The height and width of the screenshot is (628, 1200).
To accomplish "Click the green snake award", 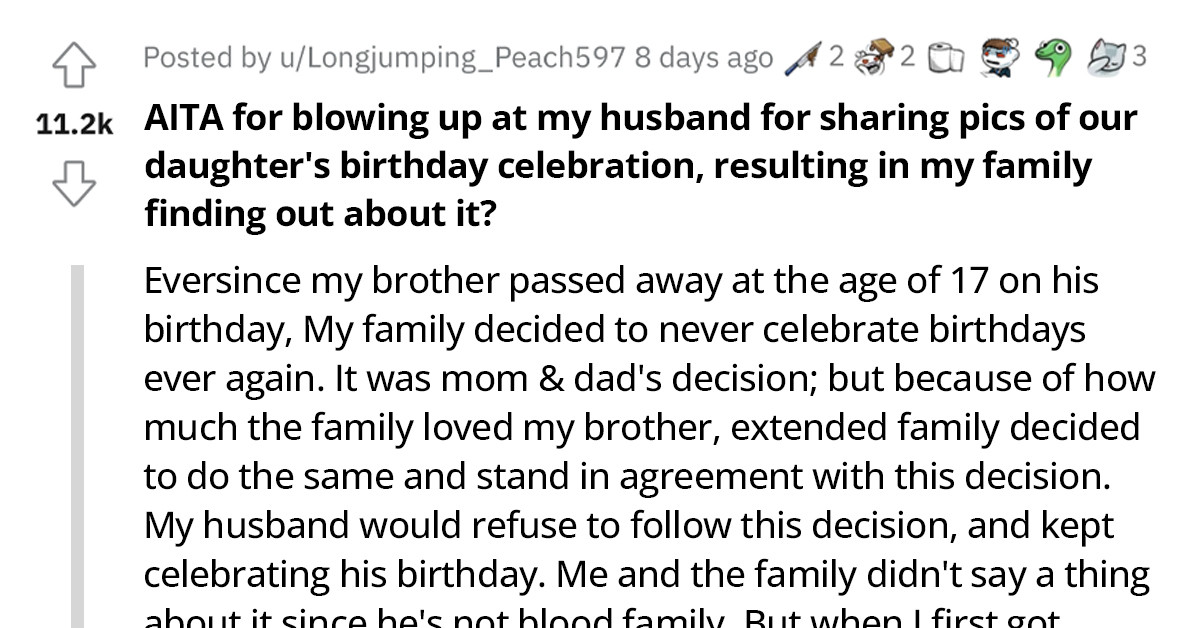I will pos(1051,57).
